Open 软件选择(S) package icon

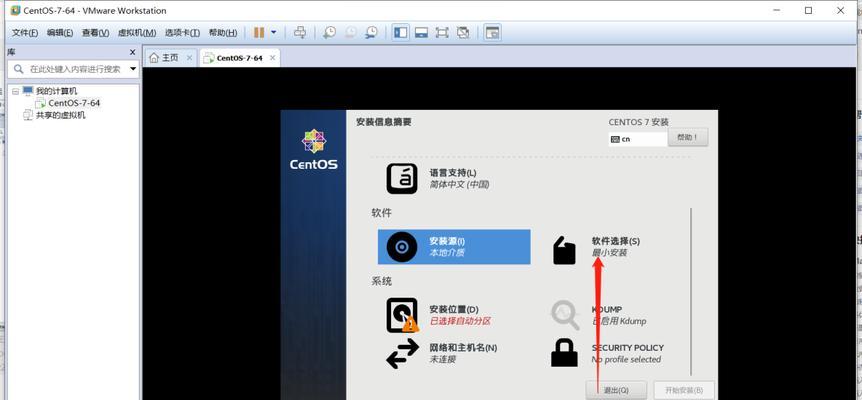564,251
